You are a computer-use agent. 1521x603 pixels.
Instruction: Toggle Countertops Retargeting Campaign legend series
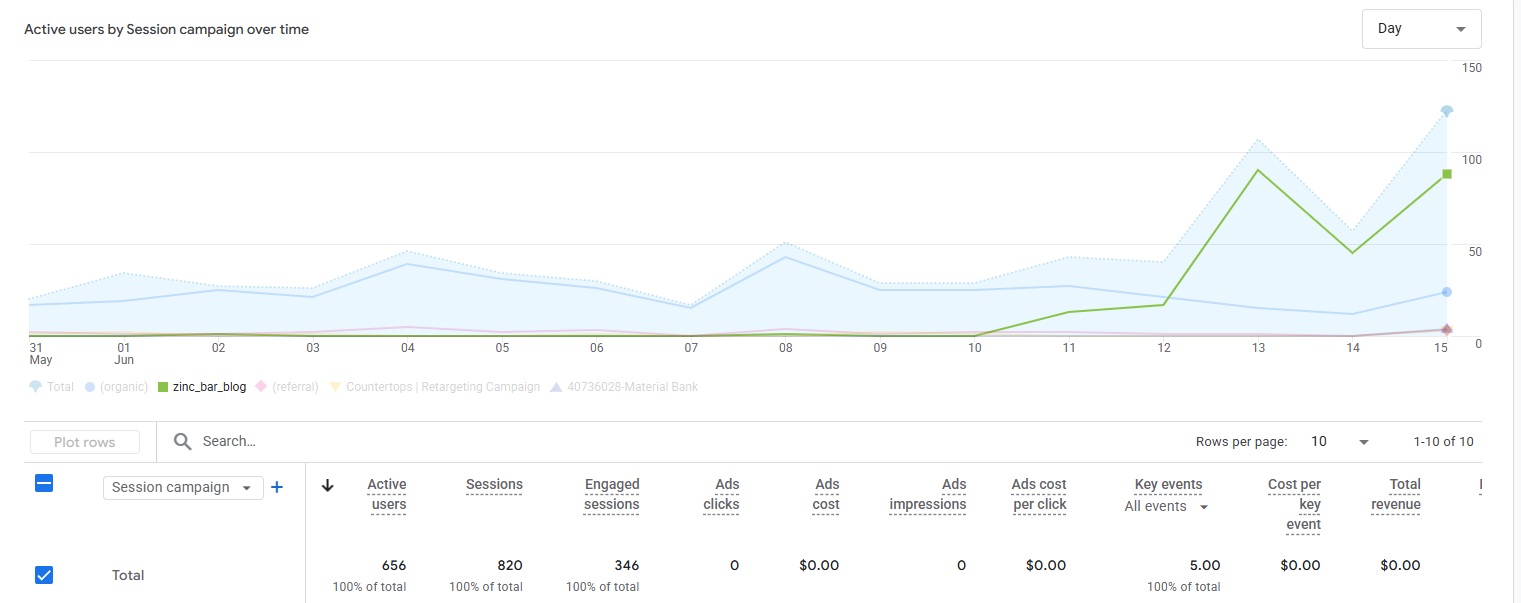pyautogui.click(x=434, y=387)
